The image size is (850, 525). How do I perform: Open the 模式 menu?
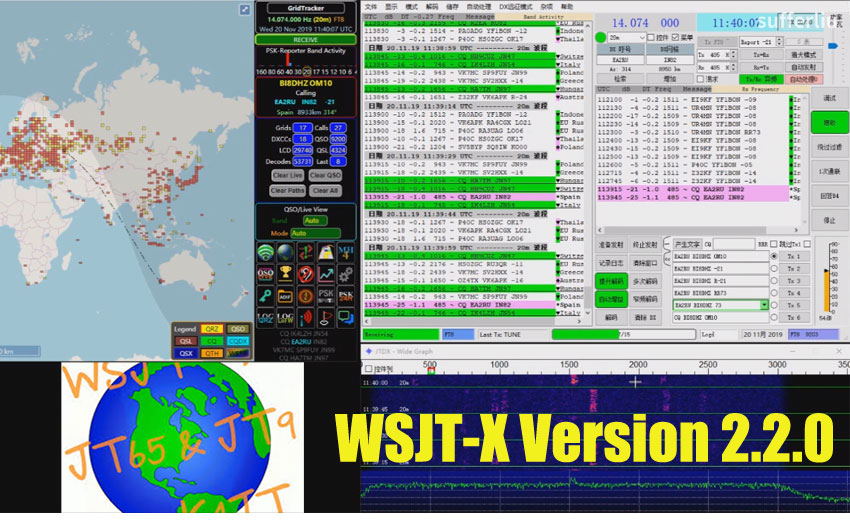point(411,7)
